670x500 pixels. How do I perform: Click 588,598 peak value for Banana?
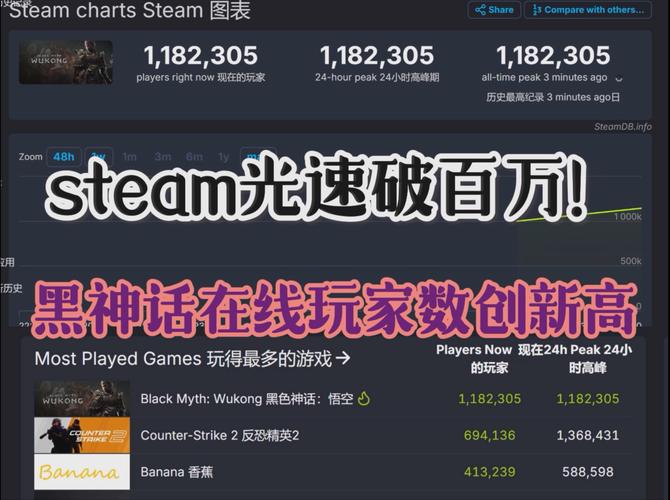coord(588,472)
